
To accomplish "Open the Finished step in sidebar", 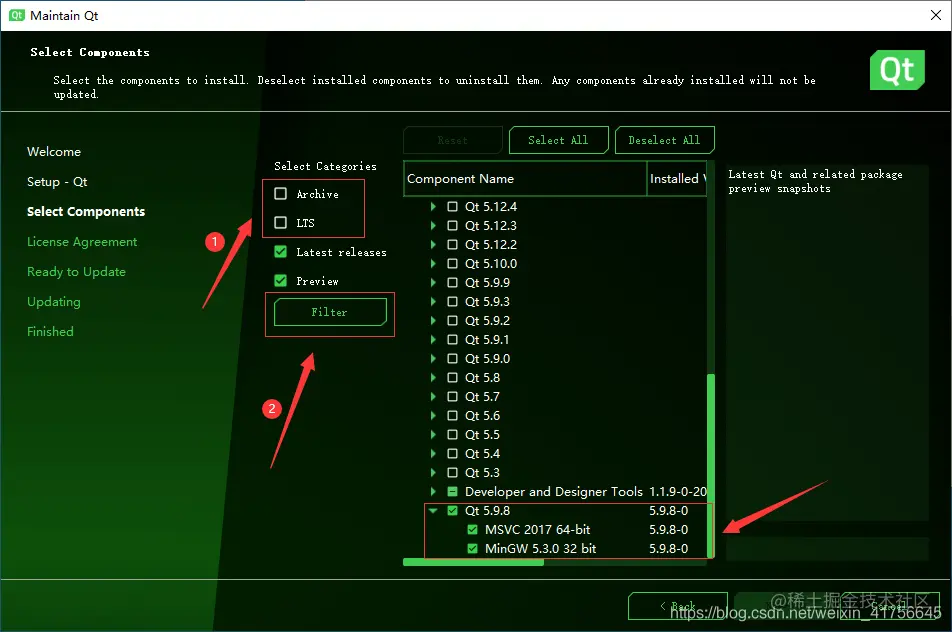I will pyautogui.click(x=50, y=331).
